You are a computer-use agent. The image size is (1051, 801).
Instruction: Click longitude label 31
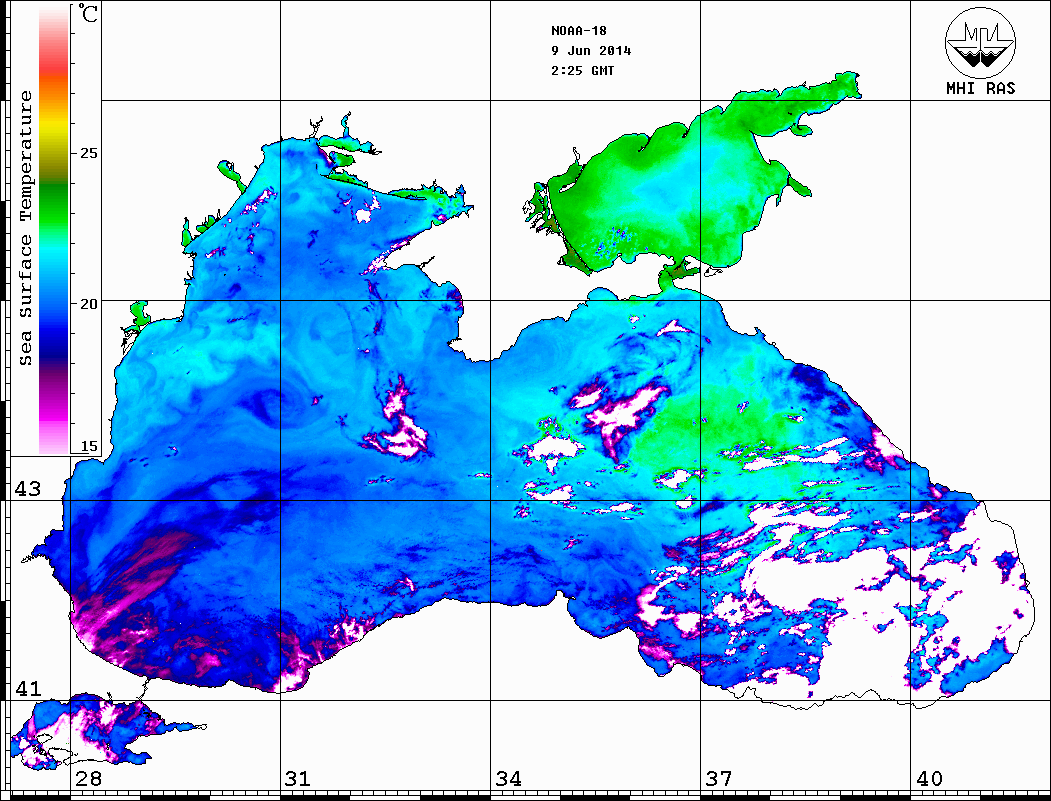298,779
